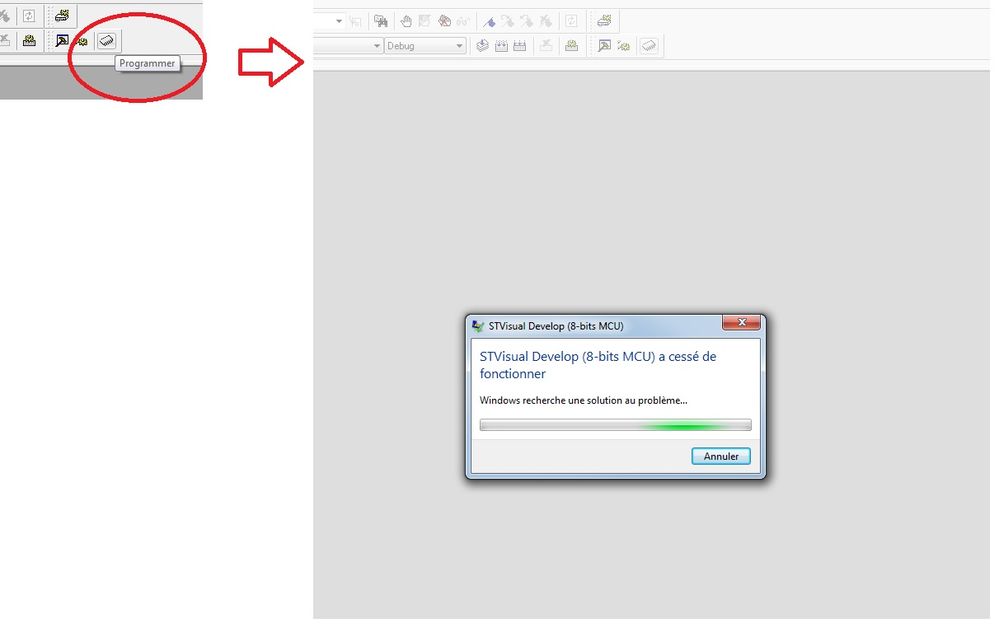Click the greyed stop build X icon
This screenshot has width=999, height=627.
pyautogui.click(x=546, y=45)
